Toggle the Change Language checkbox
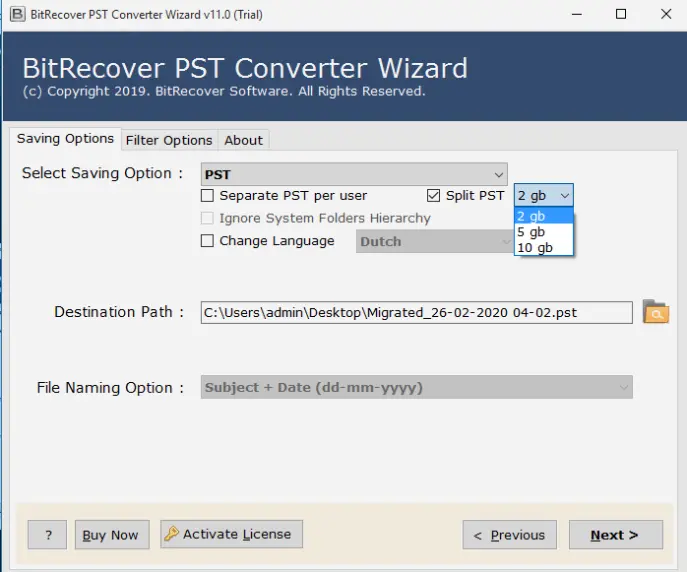 pyautogui.click(x=208, y=241)
